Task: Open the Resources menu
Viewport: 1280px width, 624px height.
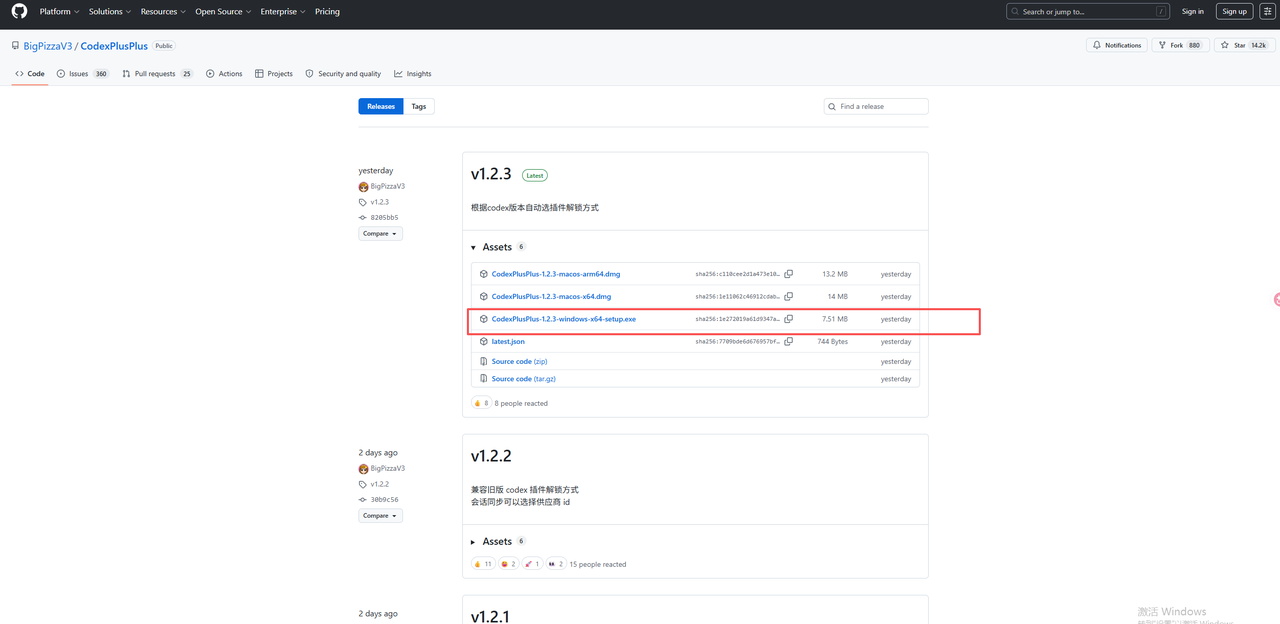Action: click(x=163, y=12)
